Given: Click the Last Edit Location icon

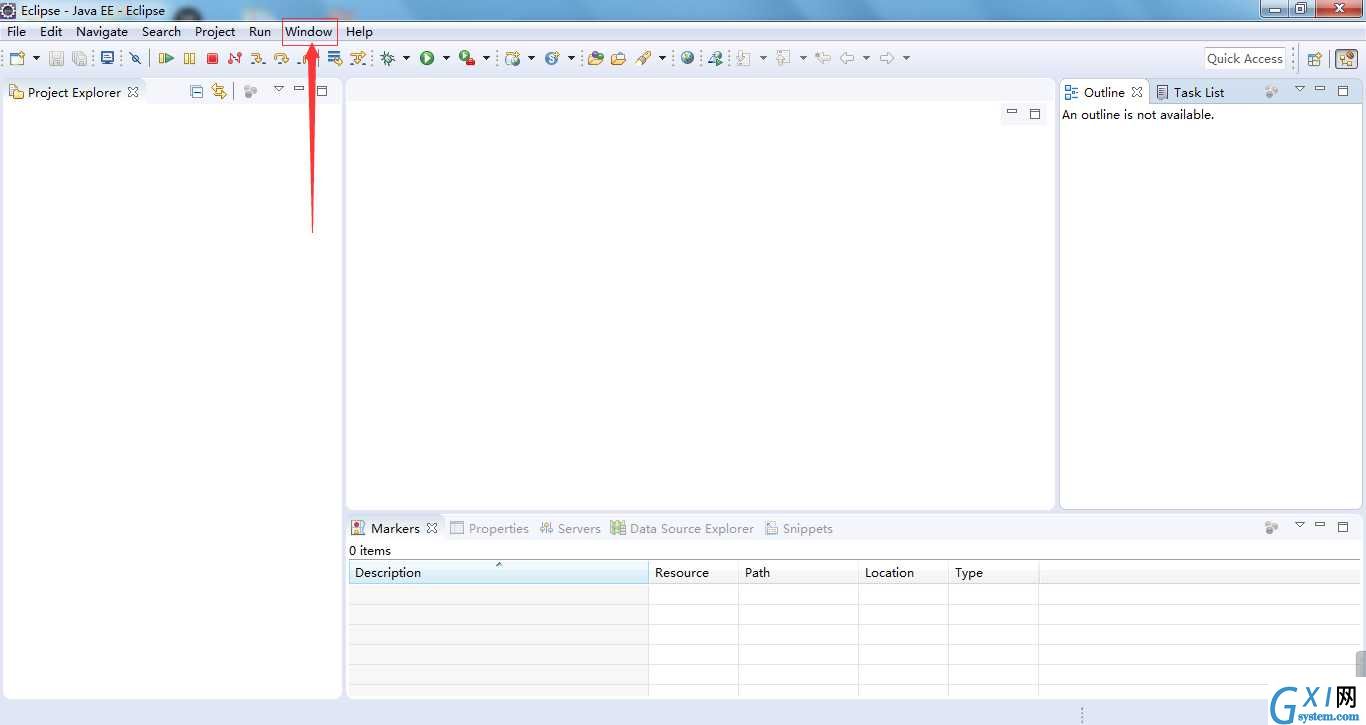Looking at the screenshot, I should (823, 58).
